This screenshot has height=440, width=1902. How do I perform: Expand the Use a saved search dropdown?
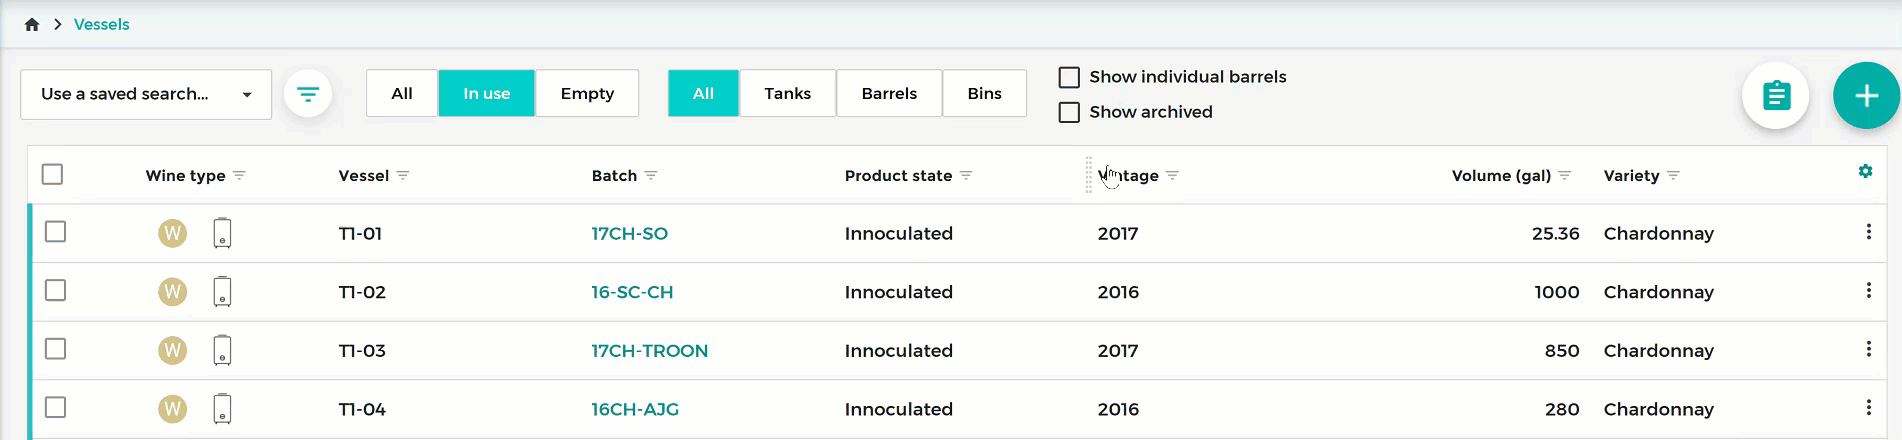(146, 94)
